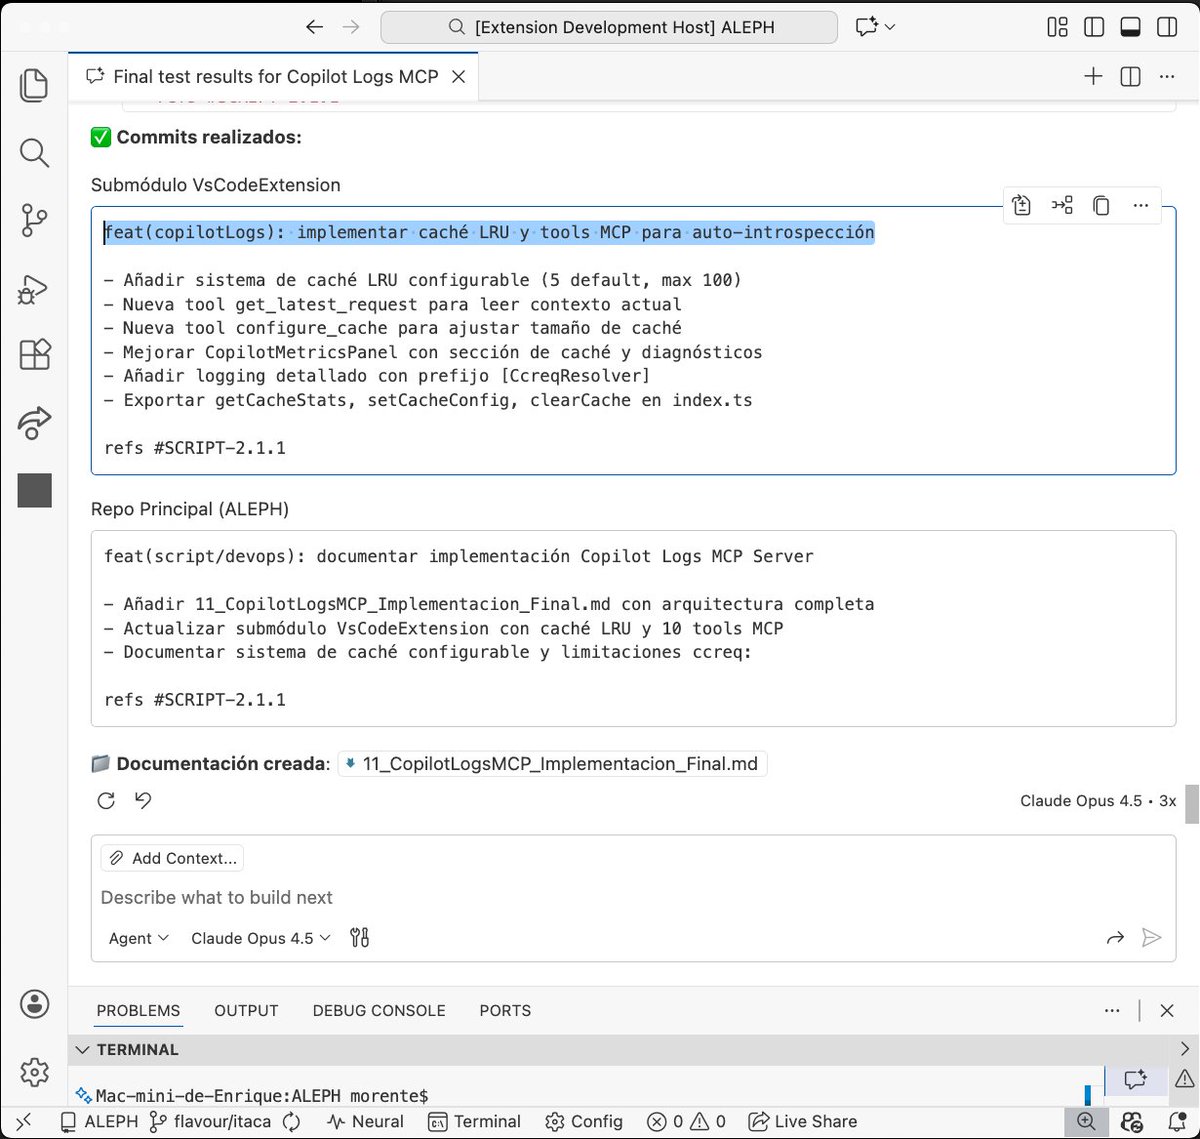The height and width of the screenshot is (1139, 1200).
Task: Open notifications bell in status bar
Action: 1177,1122
